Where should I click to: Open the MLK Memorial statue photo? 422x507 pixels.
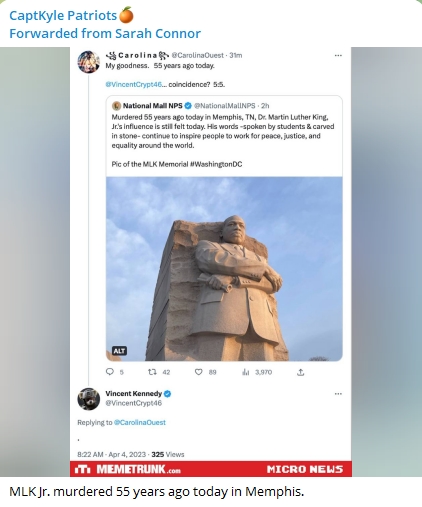pos(224,269)
